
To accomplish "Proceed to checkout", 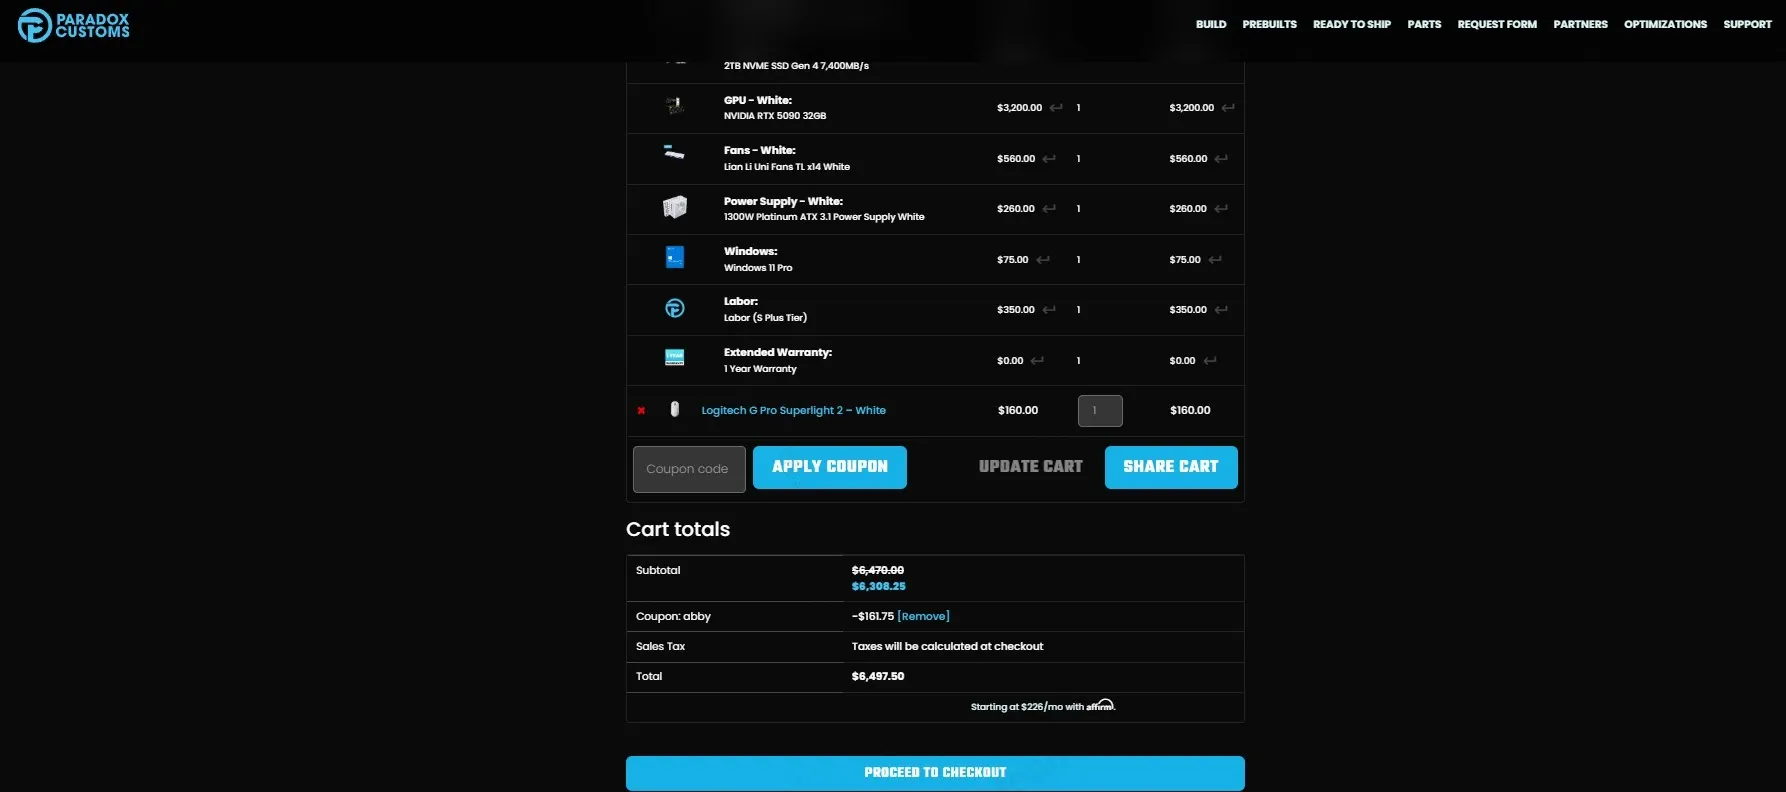I will (x=935, y=772).
